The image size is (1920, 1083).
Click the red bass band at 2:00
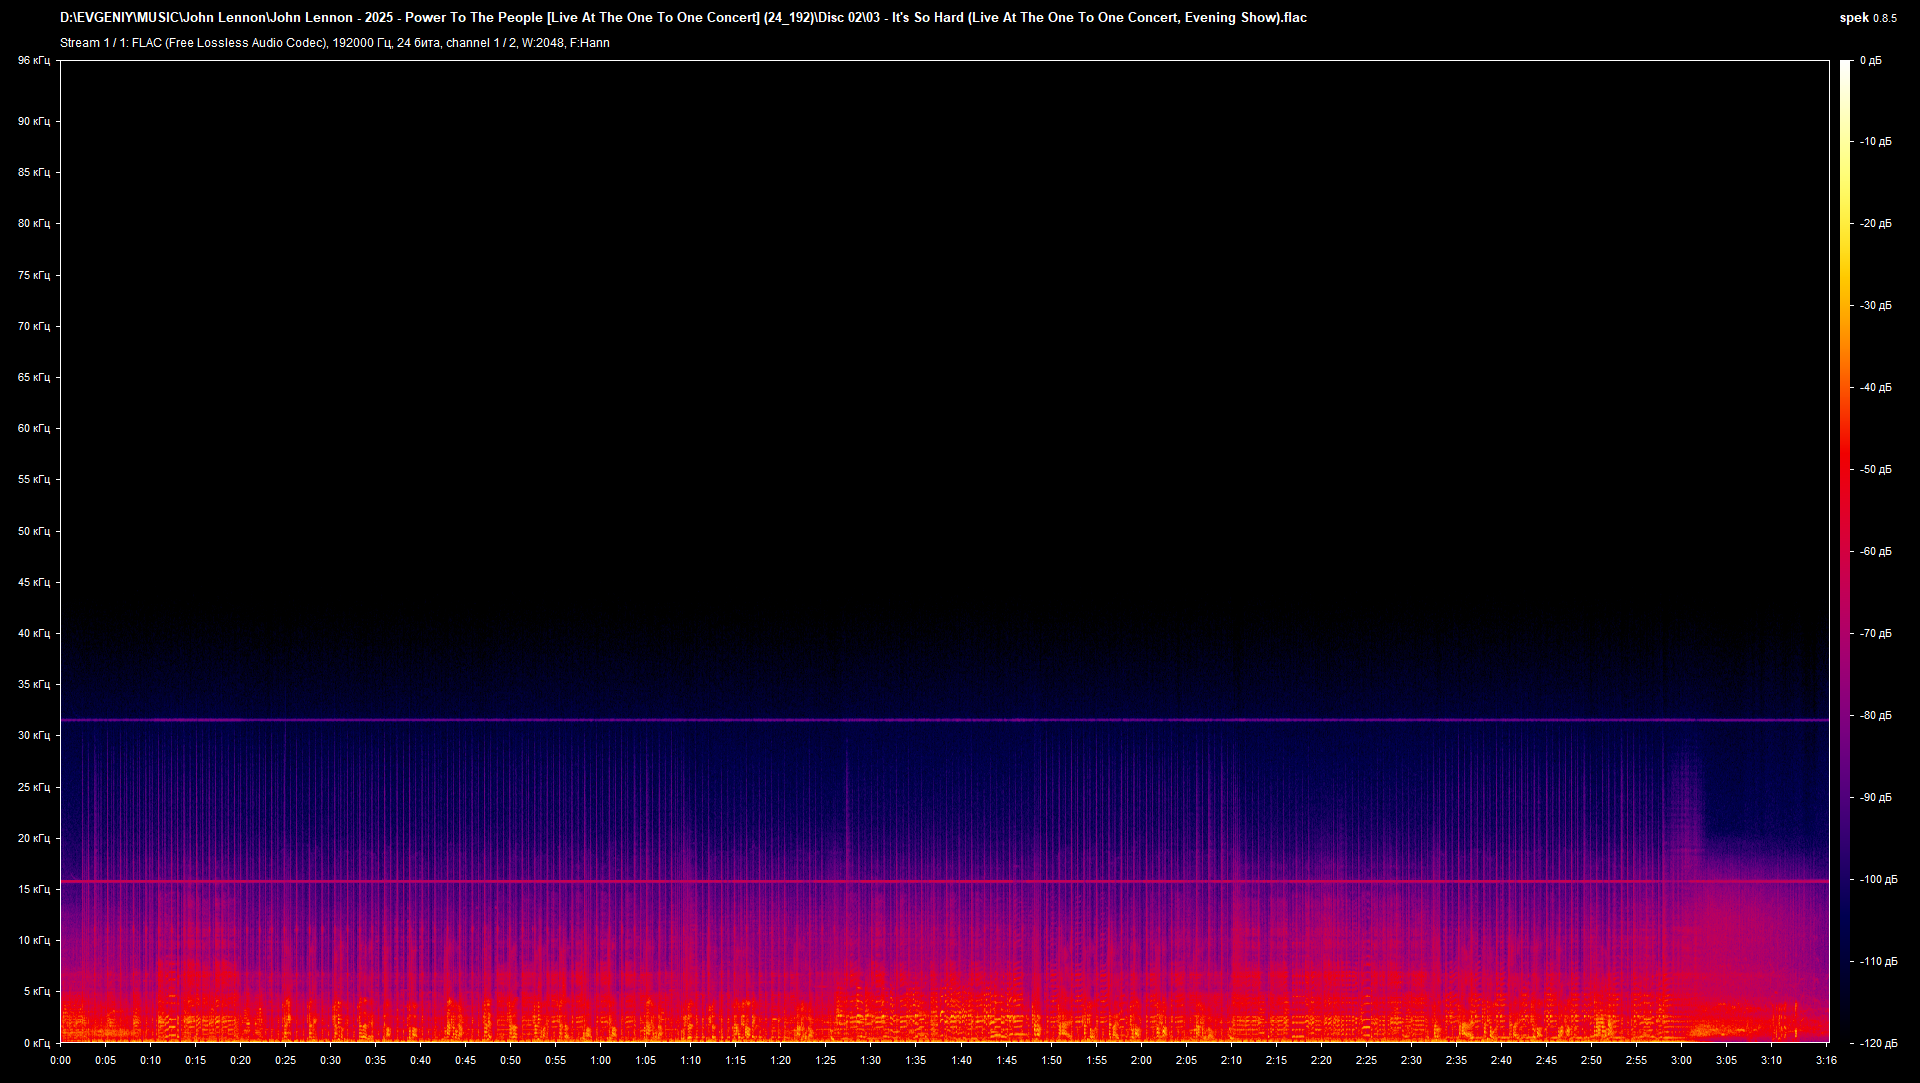(x=1140, y=1020)
